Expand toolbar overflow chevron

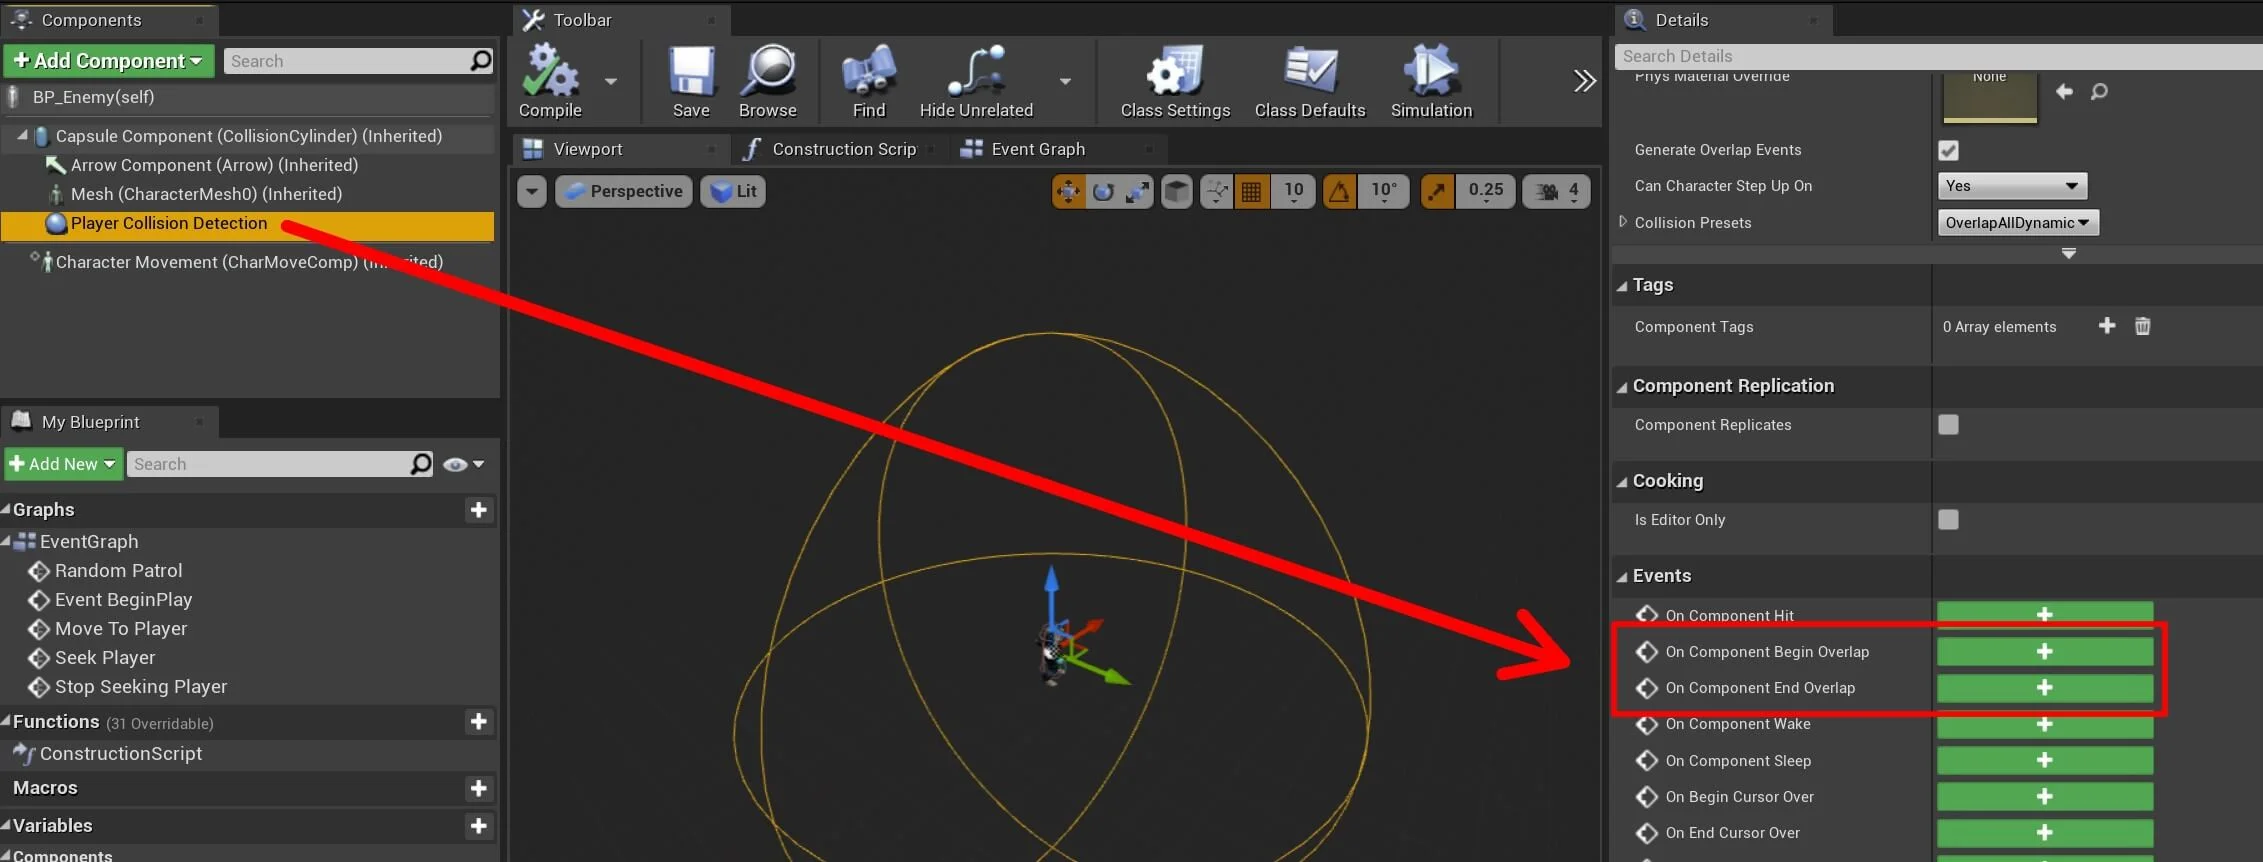point(1584,81)
